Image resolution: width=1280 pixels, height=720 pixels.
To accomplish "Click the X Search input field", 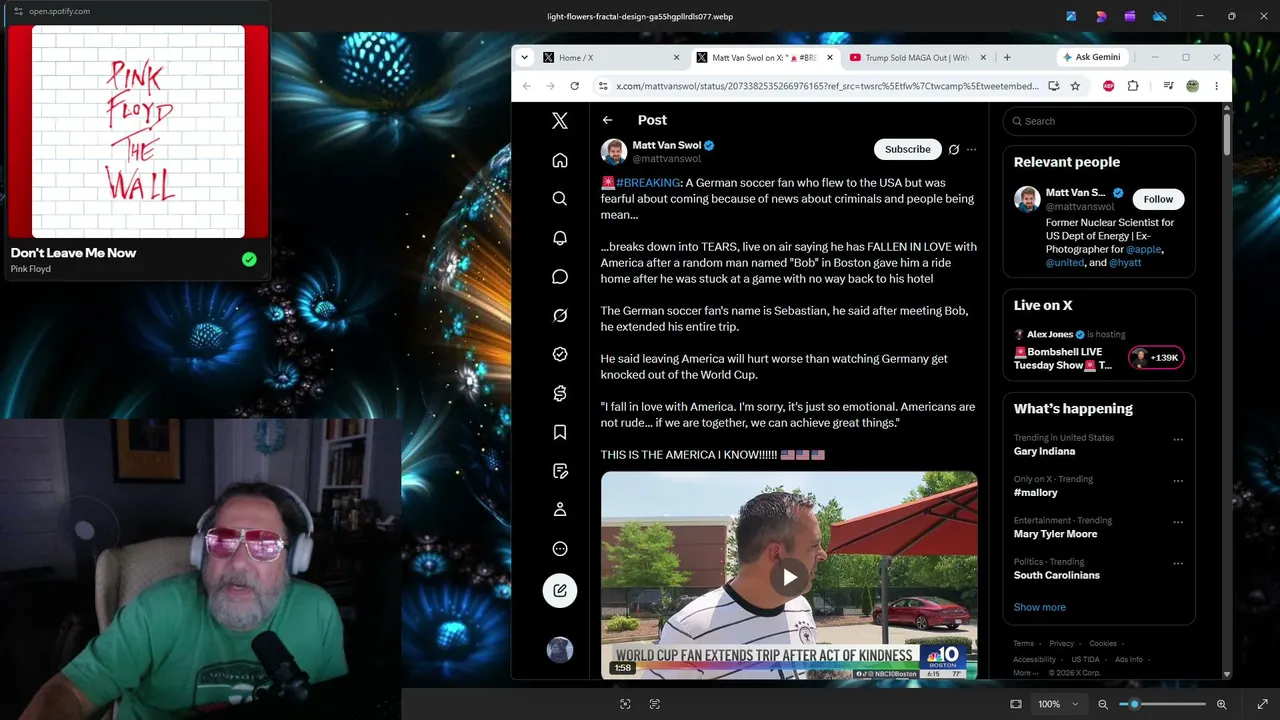I will [x=1099, y=121].
